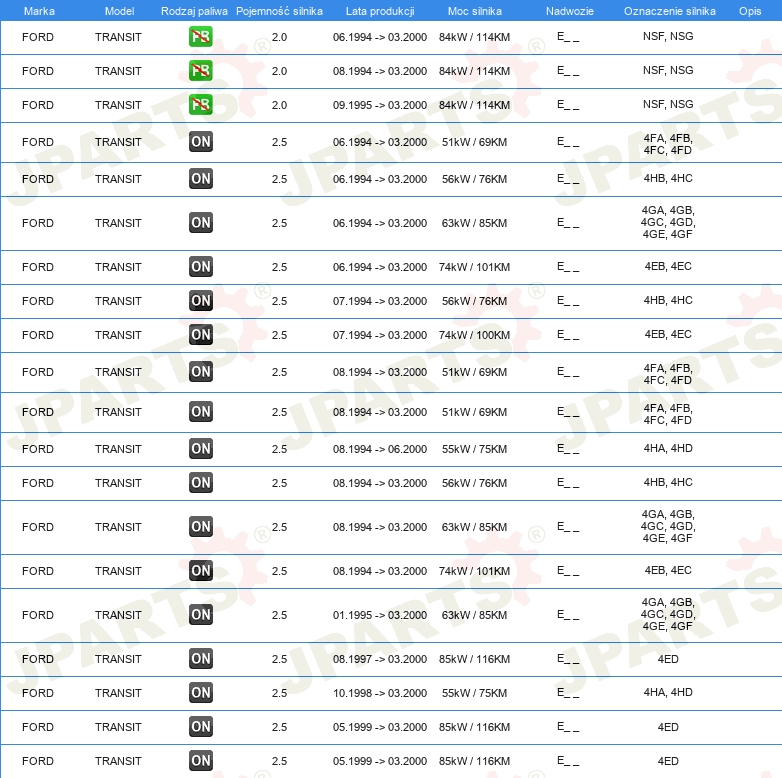Click the 55kW / 75KM cell in the 10.1998 row
The image size is (782, 778).
474,693
